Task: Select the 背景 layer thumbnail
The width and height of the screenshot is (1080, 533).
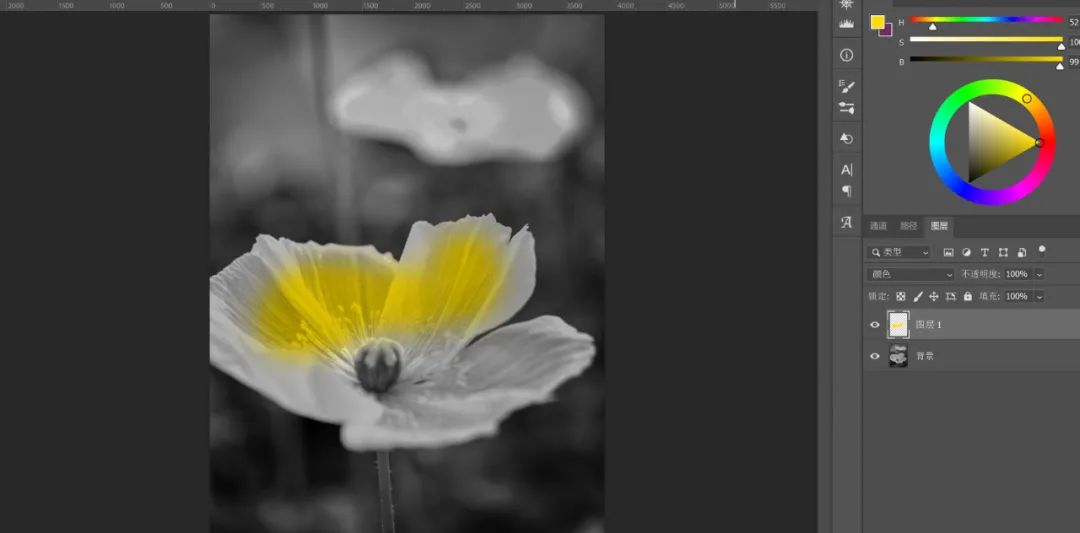Action: point(898,356)
